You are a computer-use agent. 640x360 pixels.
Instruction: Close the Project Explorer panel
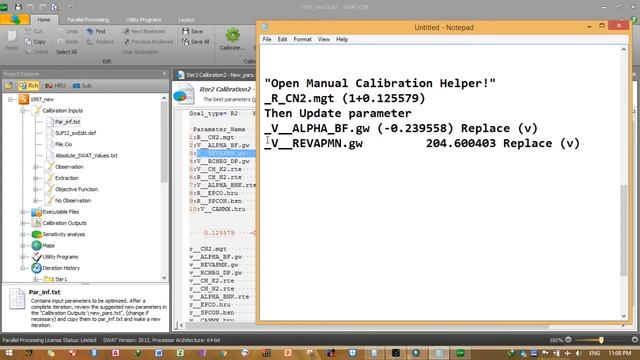(164, 74)
